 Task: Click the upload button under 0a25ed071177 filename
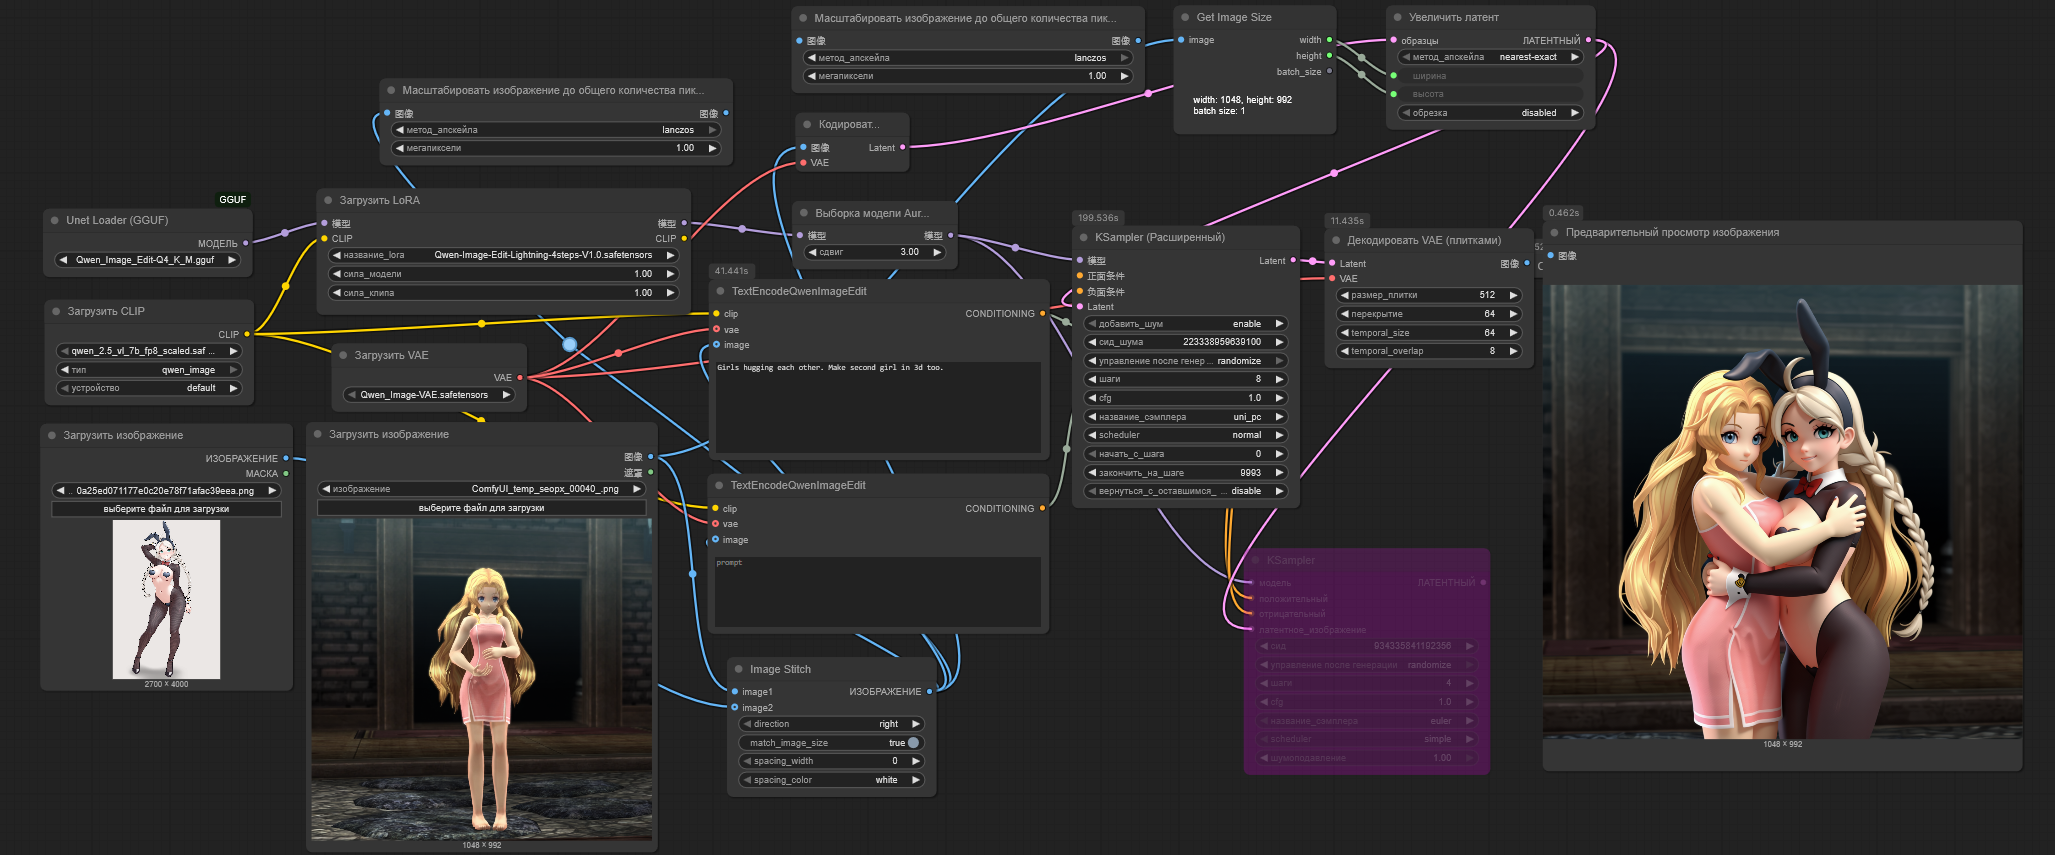coord(166,509)
